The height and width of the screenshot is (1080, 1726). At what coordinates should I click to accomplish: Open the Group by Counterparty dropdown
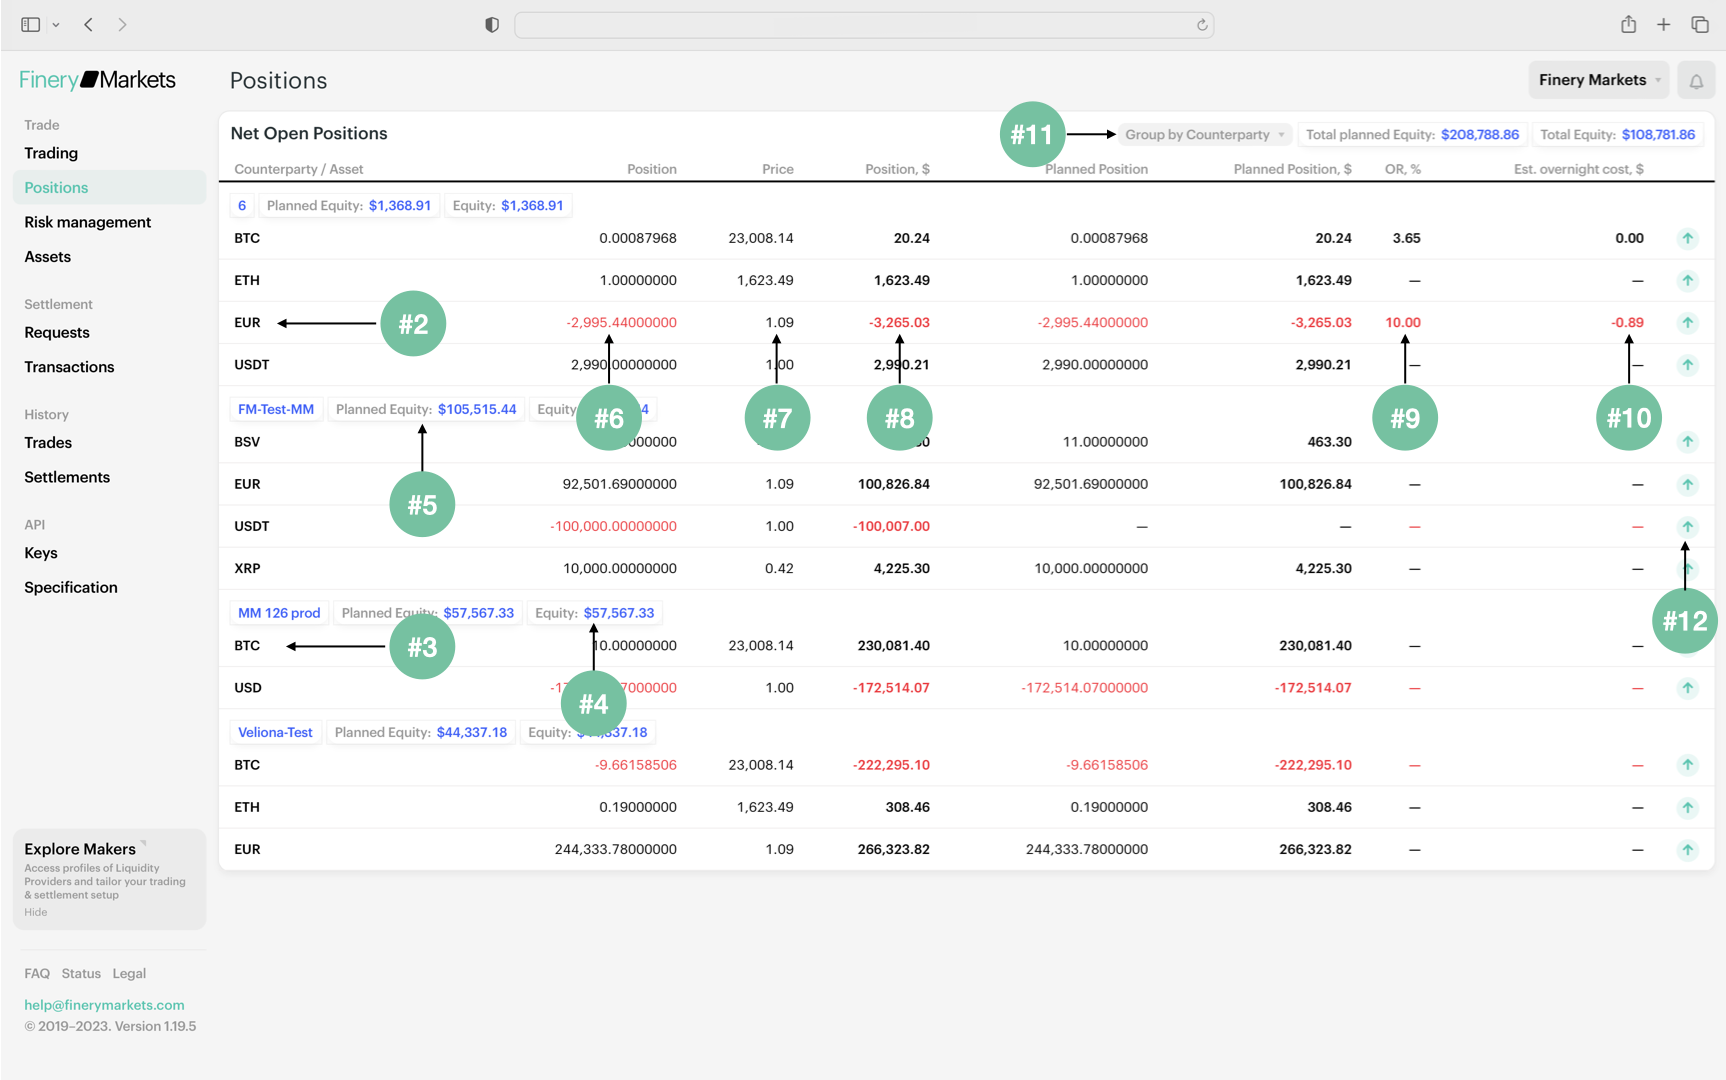(1204, 134)
